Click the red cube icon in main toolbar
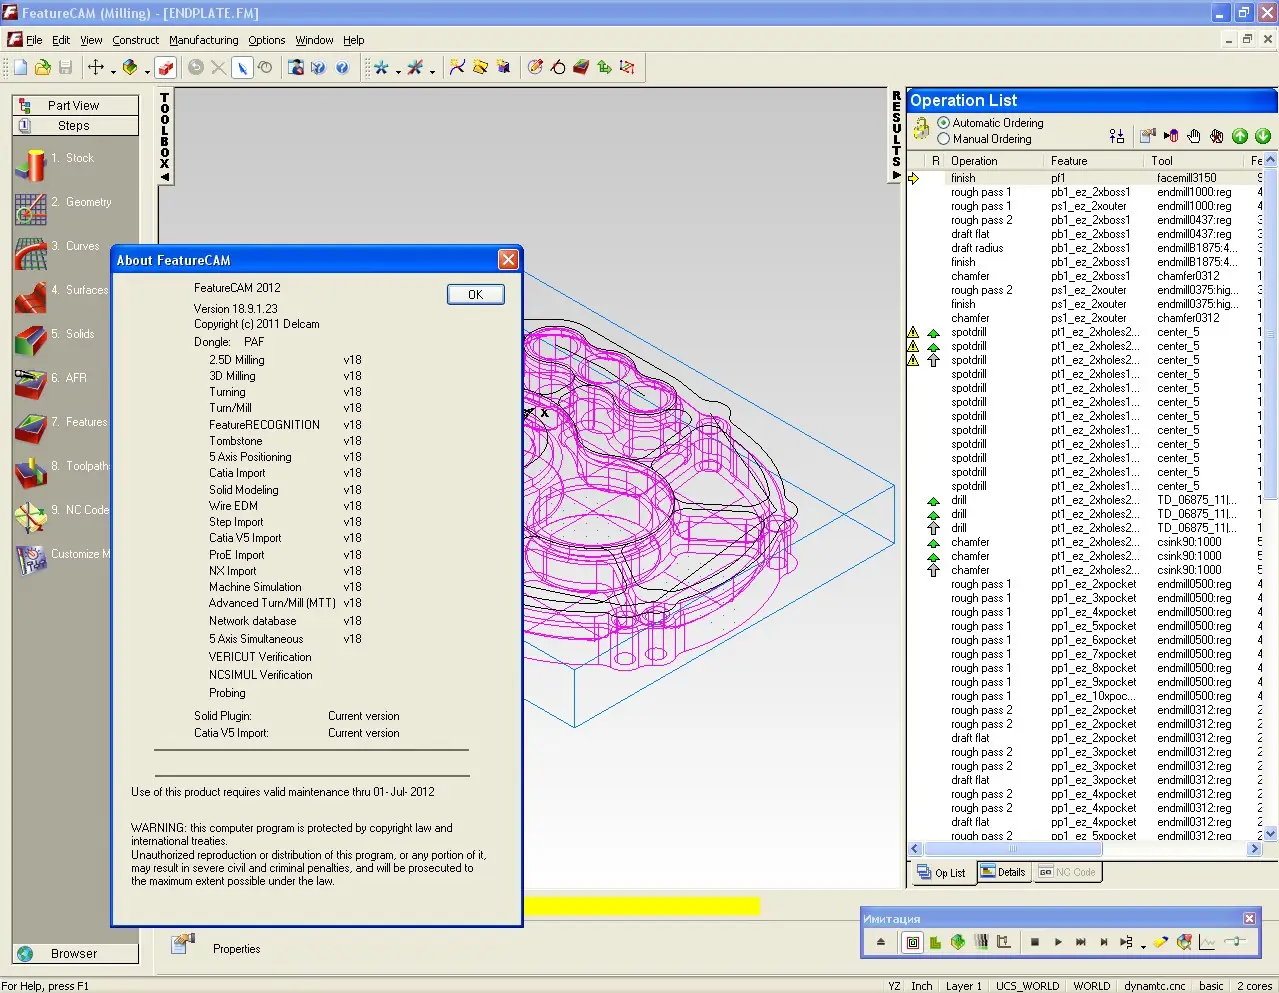The width and height of the screenshot is (1279, 993). point(166,67)
